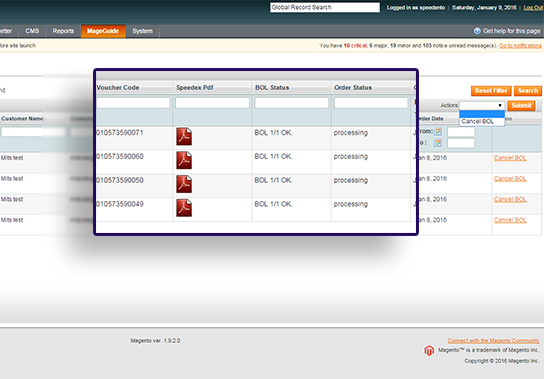544x379 pixels.
Task: Focus the Global Record Search field
Action: (x=325, y=7)
